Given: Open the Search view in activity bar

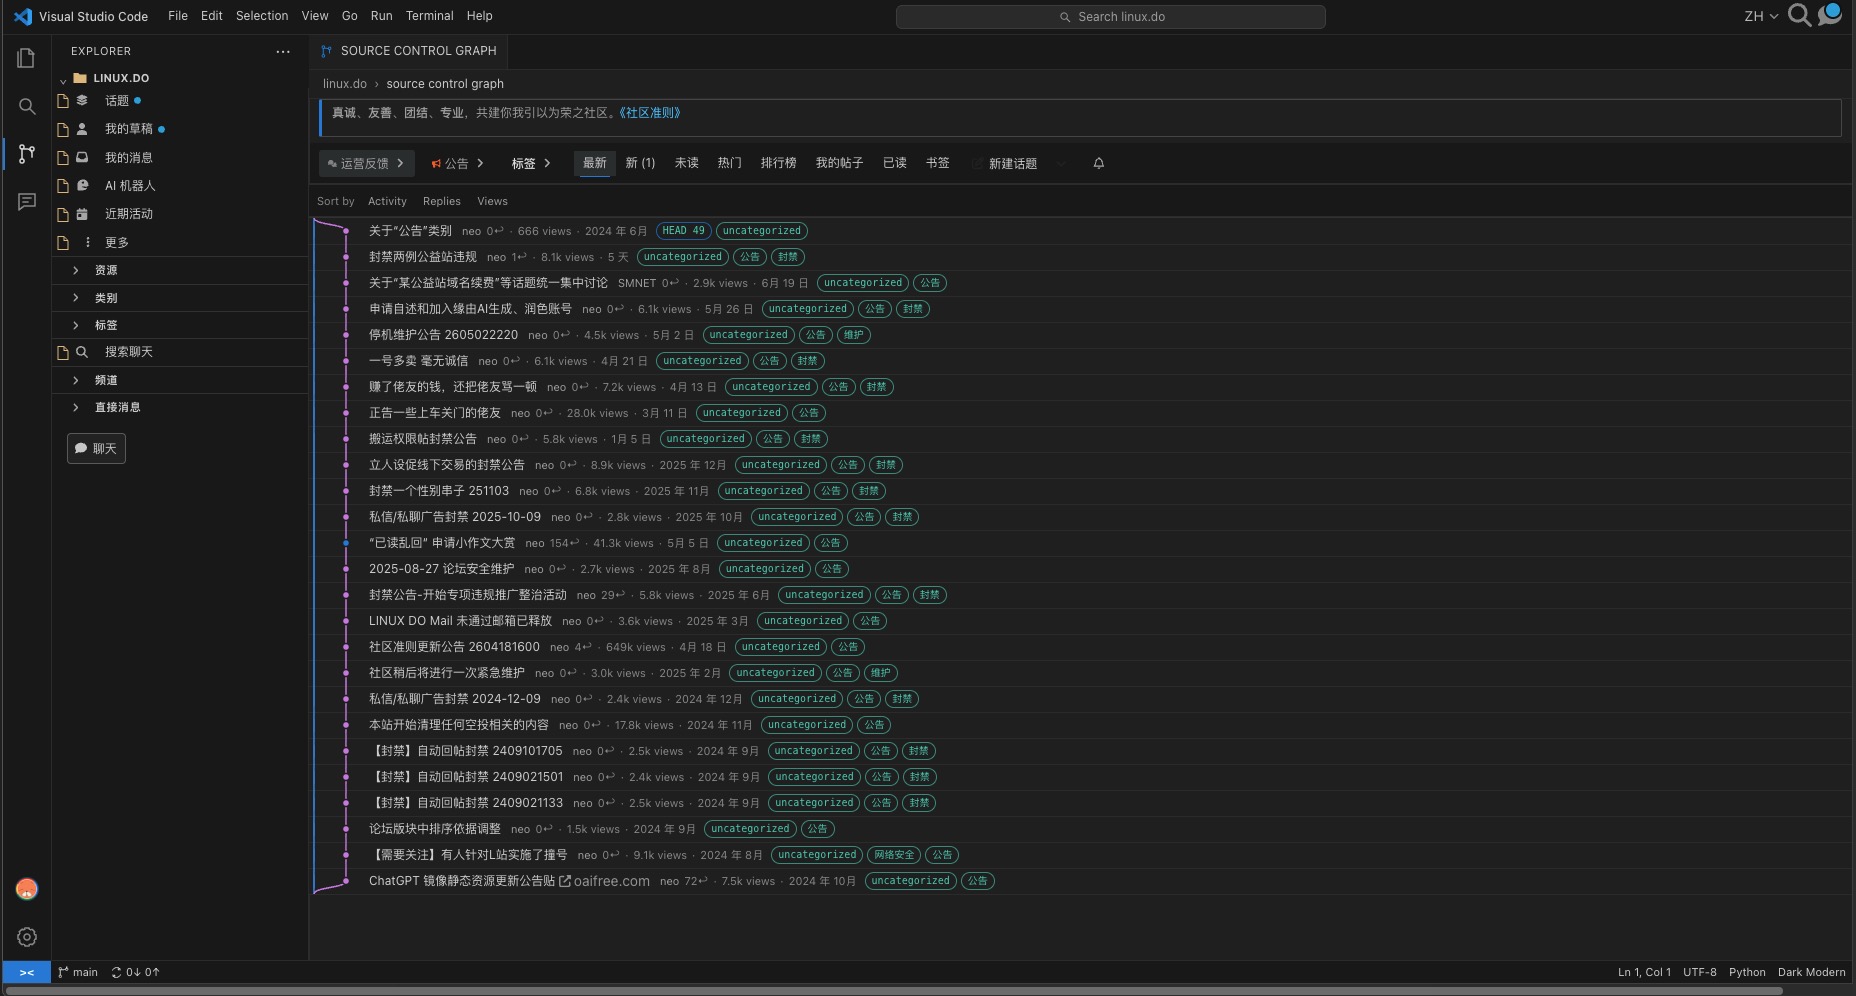Looking at the screenshot, I should [x=27, y=106].
